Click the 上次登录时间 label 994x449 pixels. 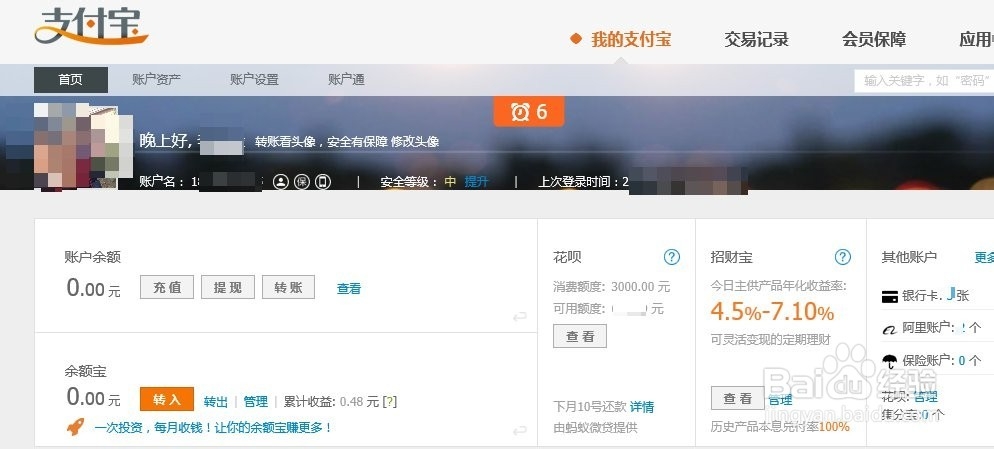[x=579, y=182]
